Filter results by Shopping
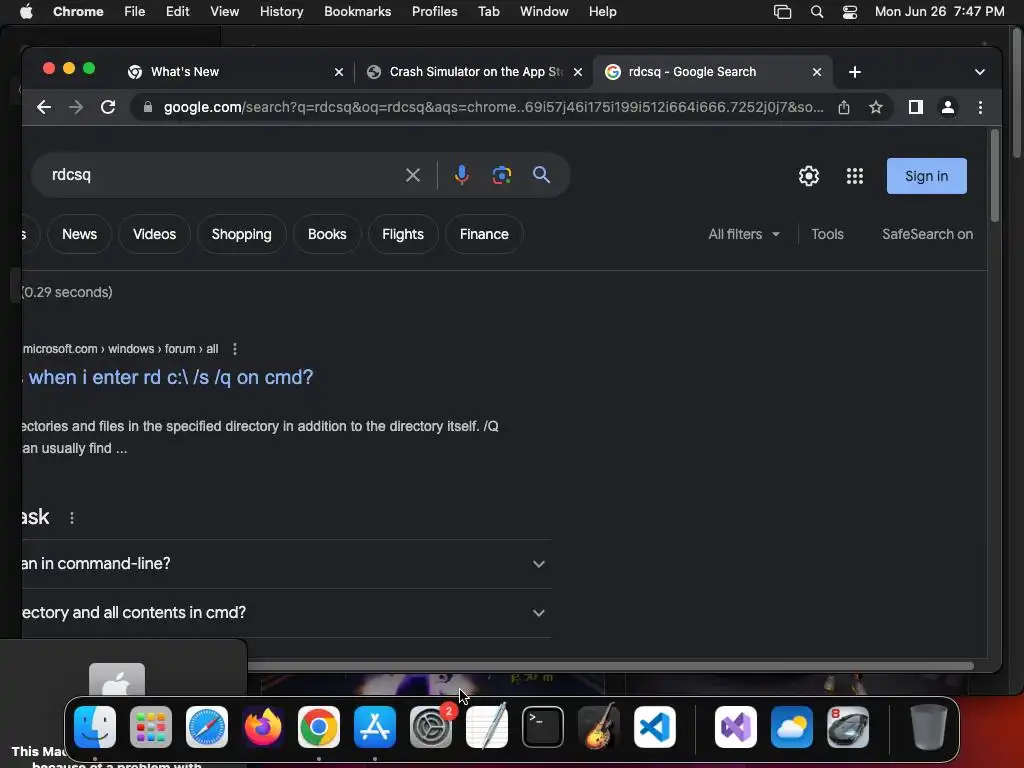Image resolution: width=1024 pixels, height=768 pixels. point(242,234)
